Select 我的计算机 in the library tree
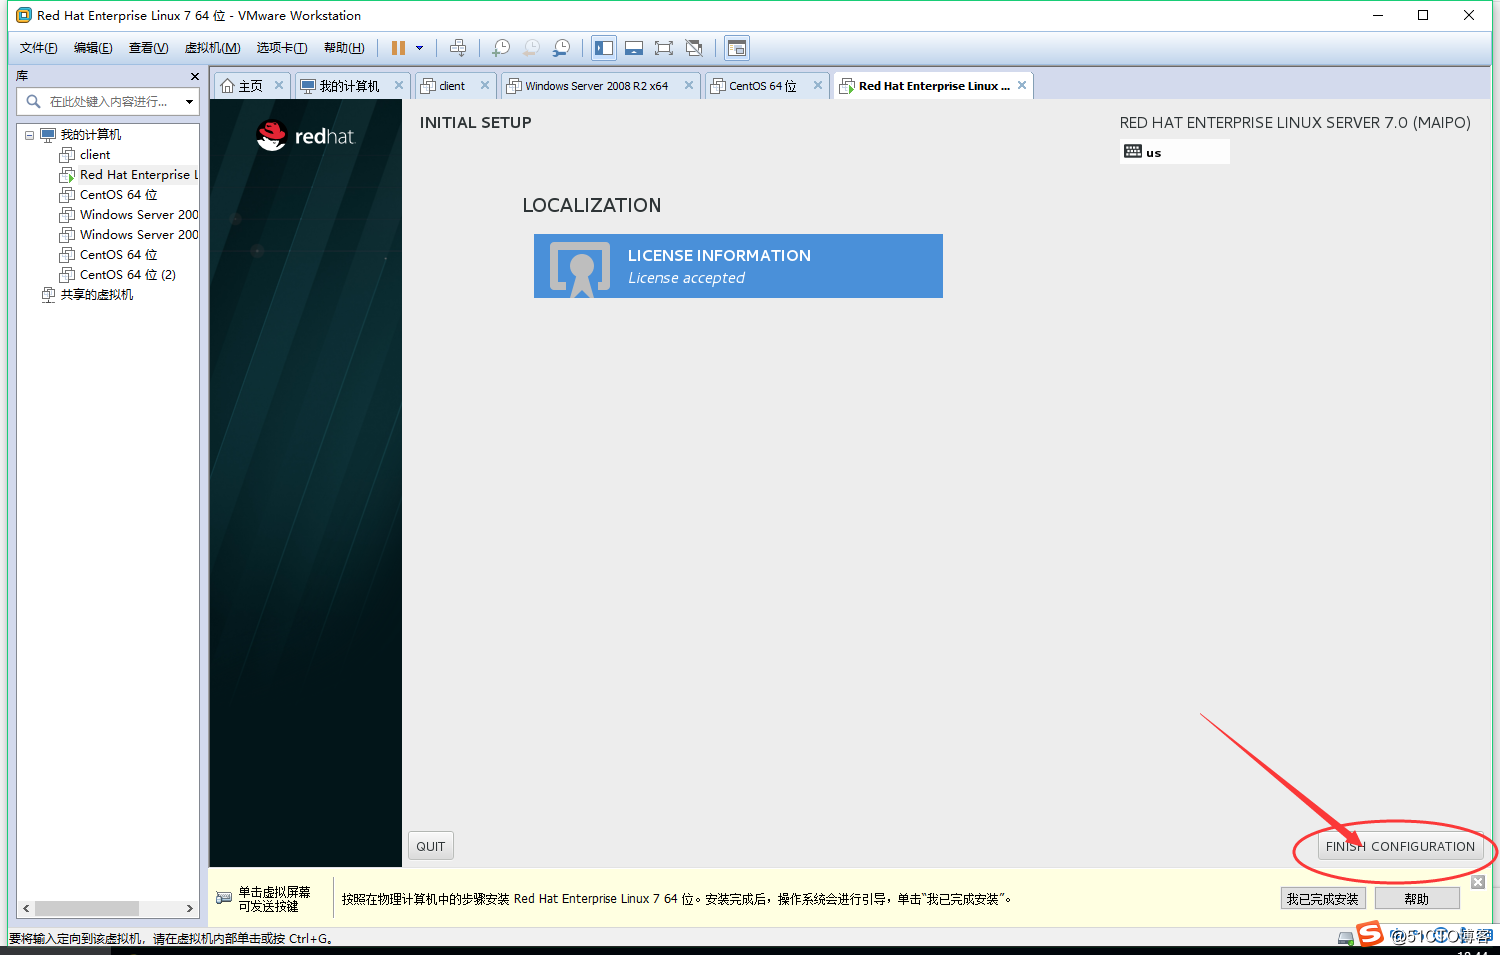This screenshot has height=955, width=1500. 90,135
